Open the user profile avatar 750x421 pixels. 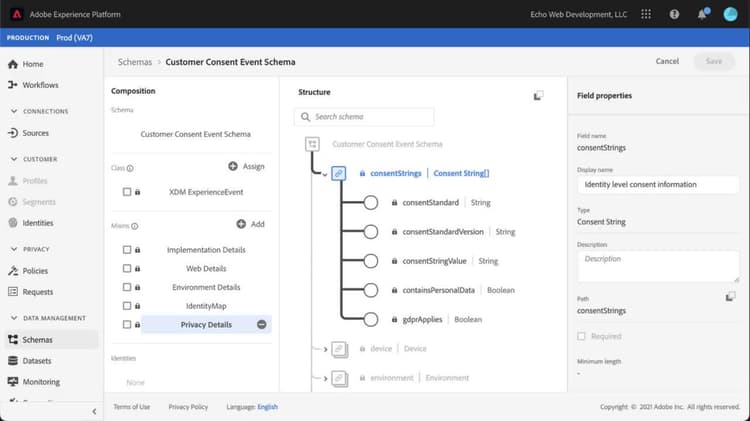point(730,14)
